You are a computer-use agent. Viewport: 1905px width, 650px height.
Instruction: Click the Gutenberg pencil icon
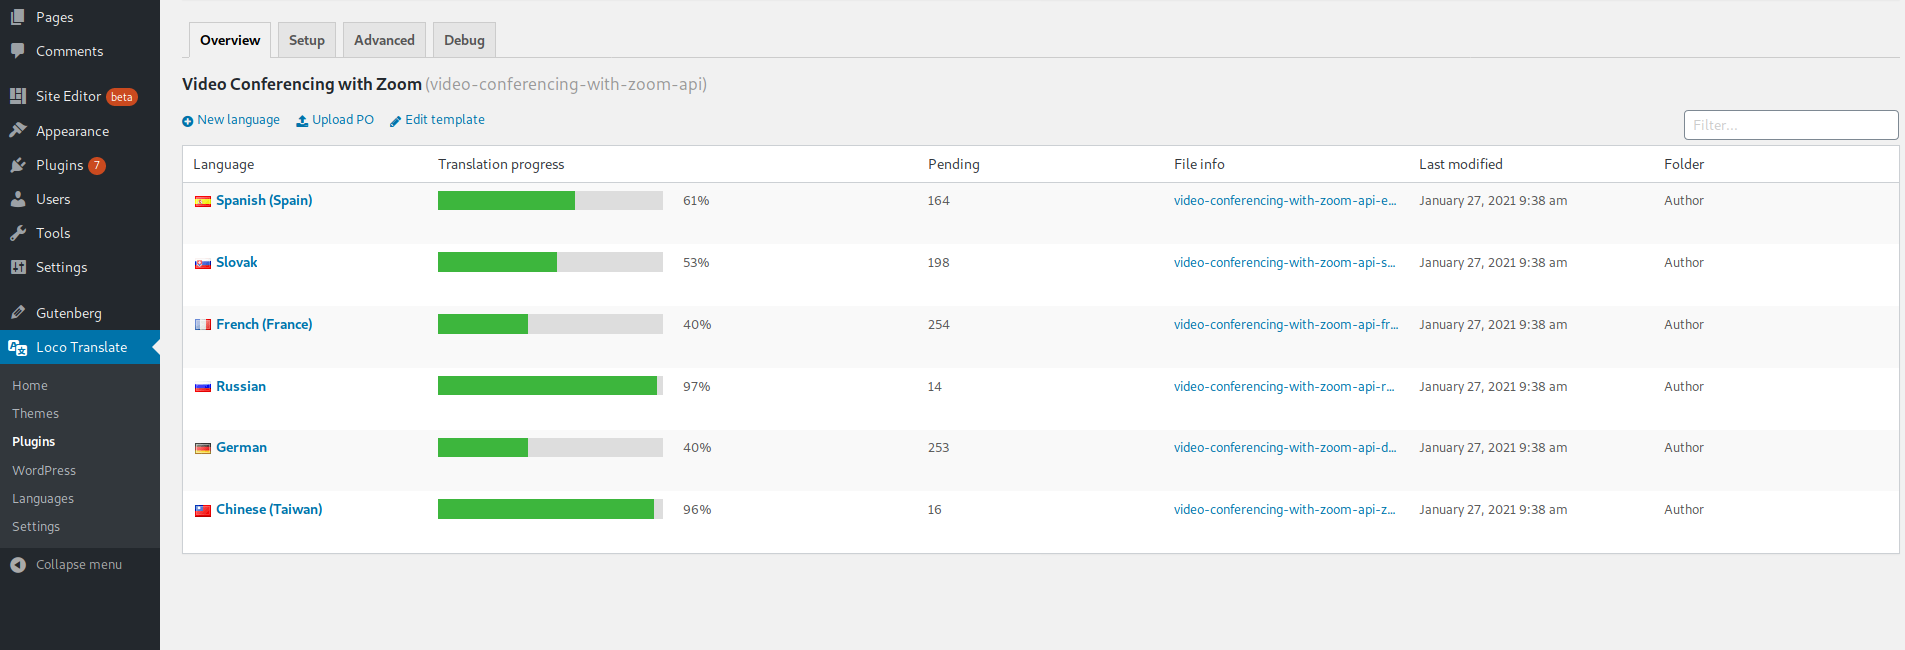18,313
